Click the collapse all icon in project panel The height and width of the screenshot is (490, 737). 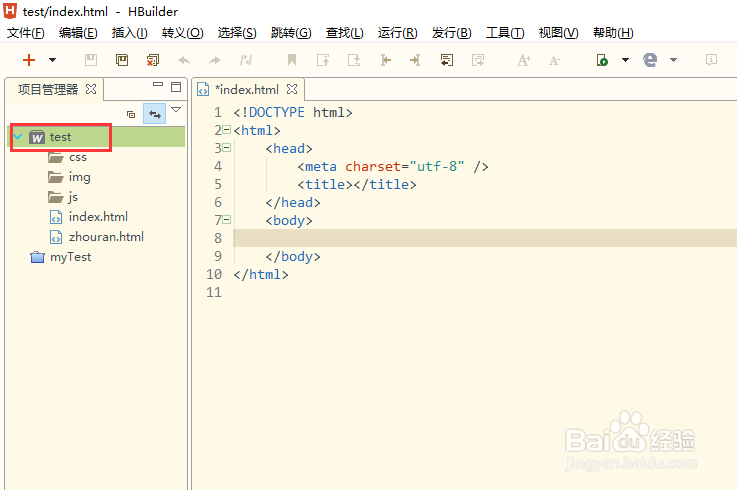click(x=131, y=114)
